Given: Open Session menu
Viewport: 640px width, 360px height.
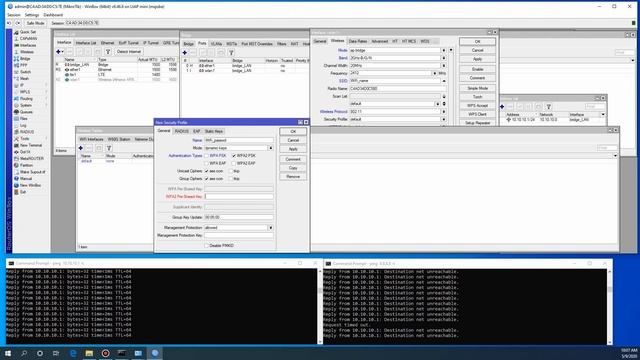Looking at the screenshot, I should click(x=13, y=15).
